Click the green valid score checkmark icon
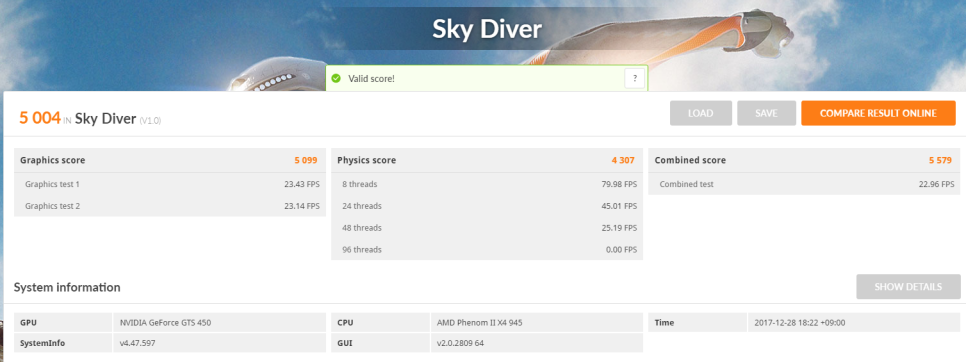The image size is (966, 362). tap(336, 78)
